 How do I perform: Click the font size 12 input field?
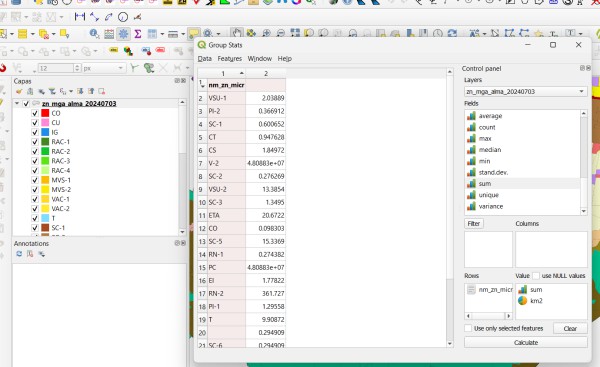56,68
